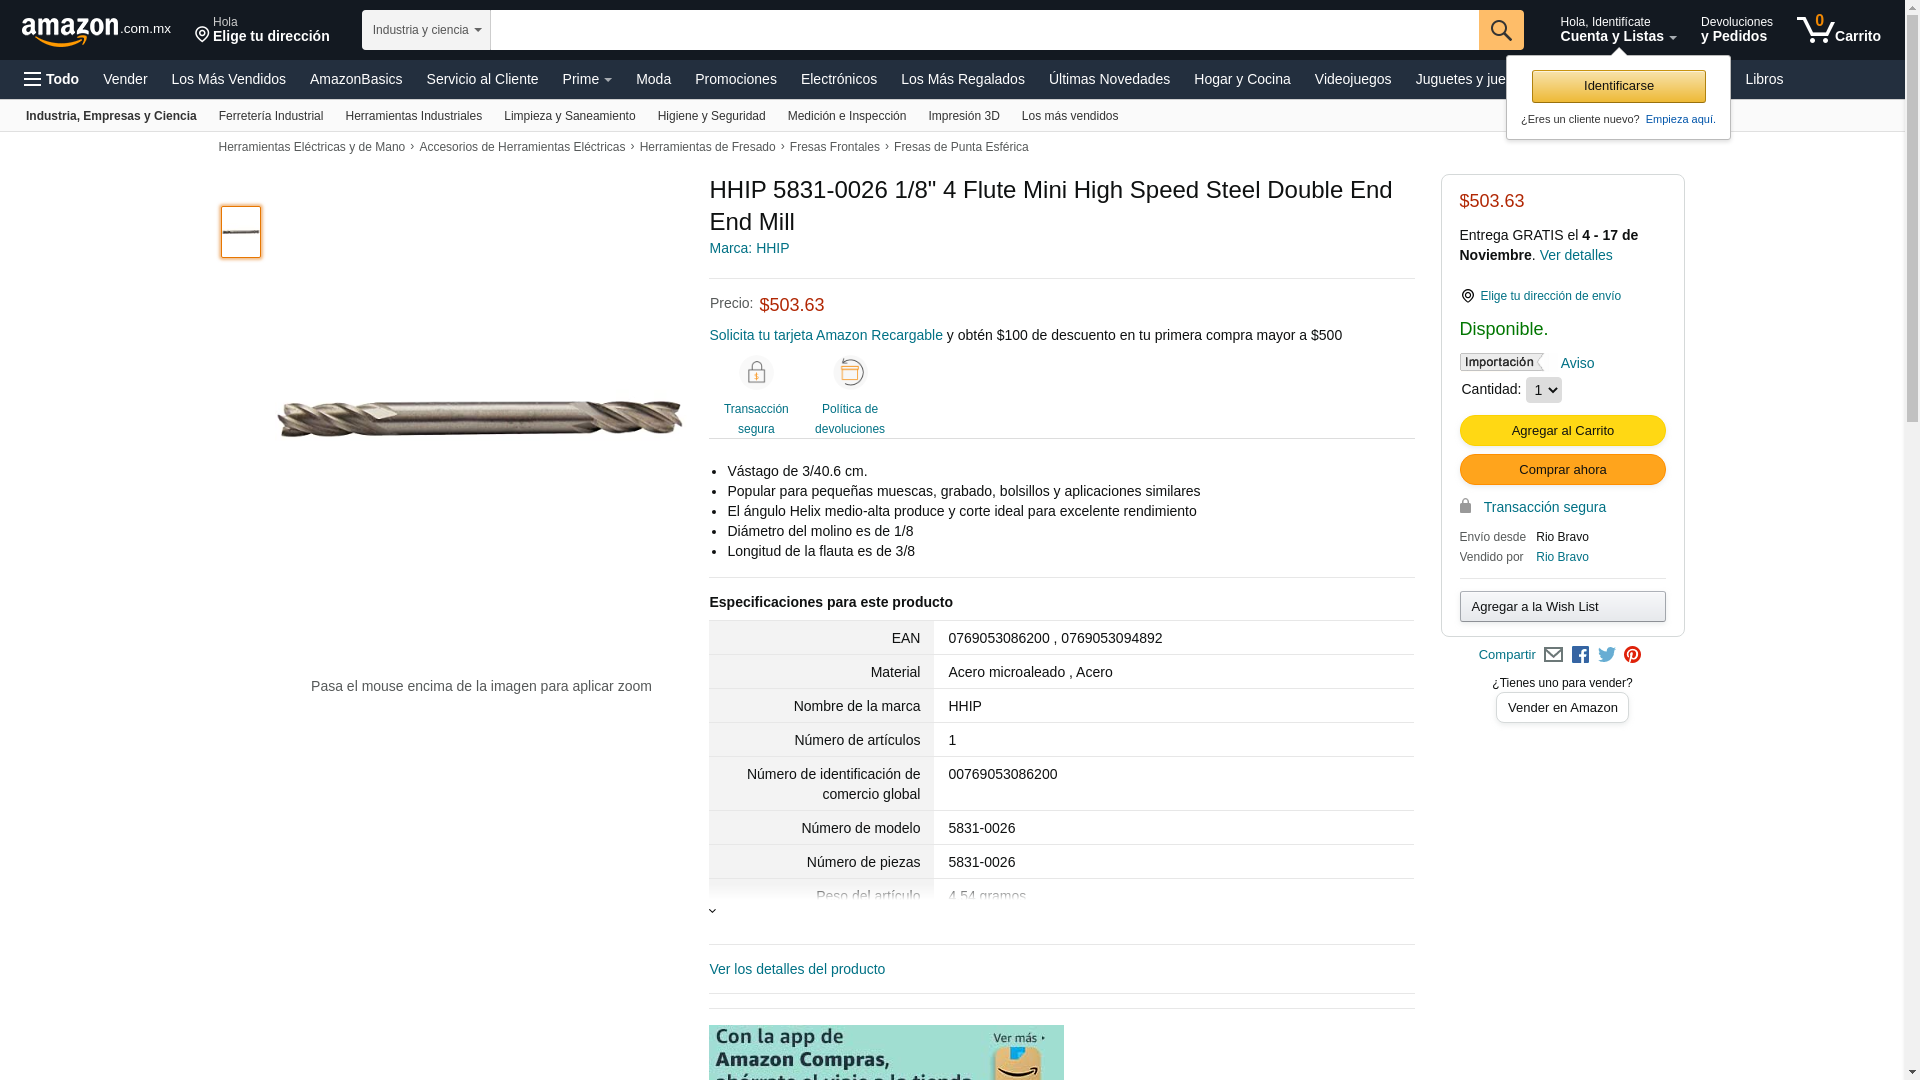The height and width of the screenshot is (1080, 1920).
Task: Open the Industria y ciencia search category dropdown
Action: [x=427, y=30]
